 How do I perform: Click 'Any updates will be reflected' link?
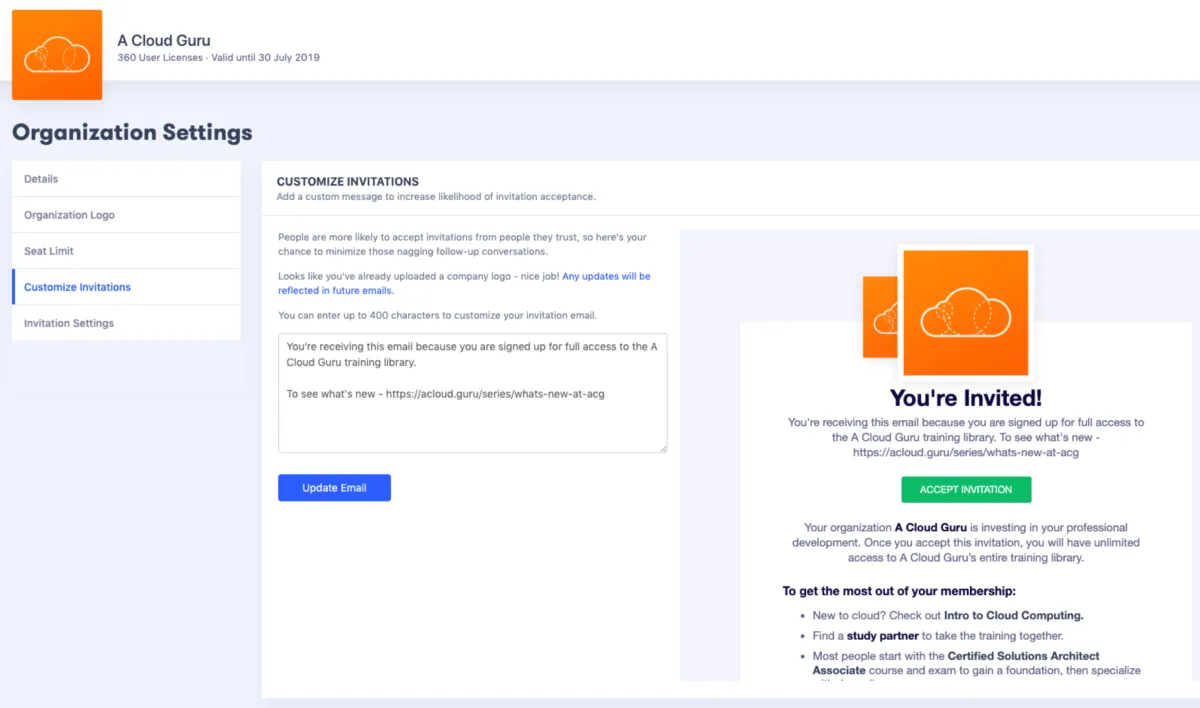pyautogui.click(x=464, y=283)
